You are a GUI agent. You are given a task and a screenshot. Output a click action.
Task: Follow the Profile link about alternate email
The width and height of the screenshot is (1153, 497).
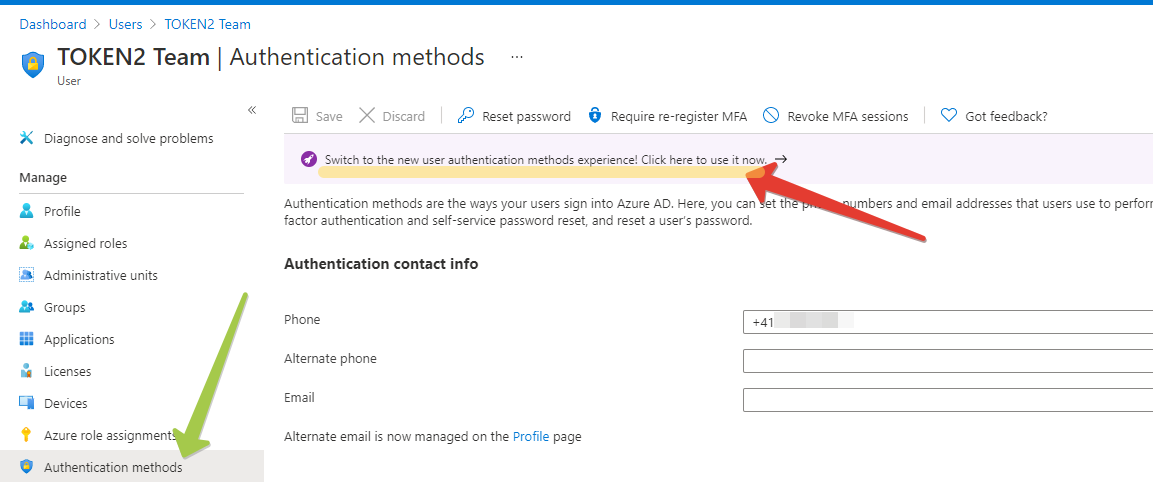coord(531,436)
